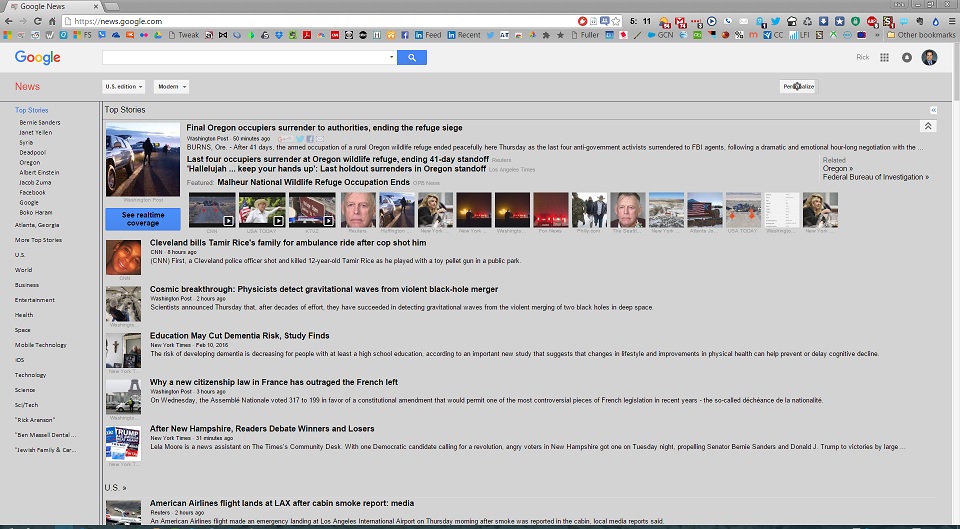Share Oregon story on Twitter icon

pyautogui.click(x=300, y=139)
